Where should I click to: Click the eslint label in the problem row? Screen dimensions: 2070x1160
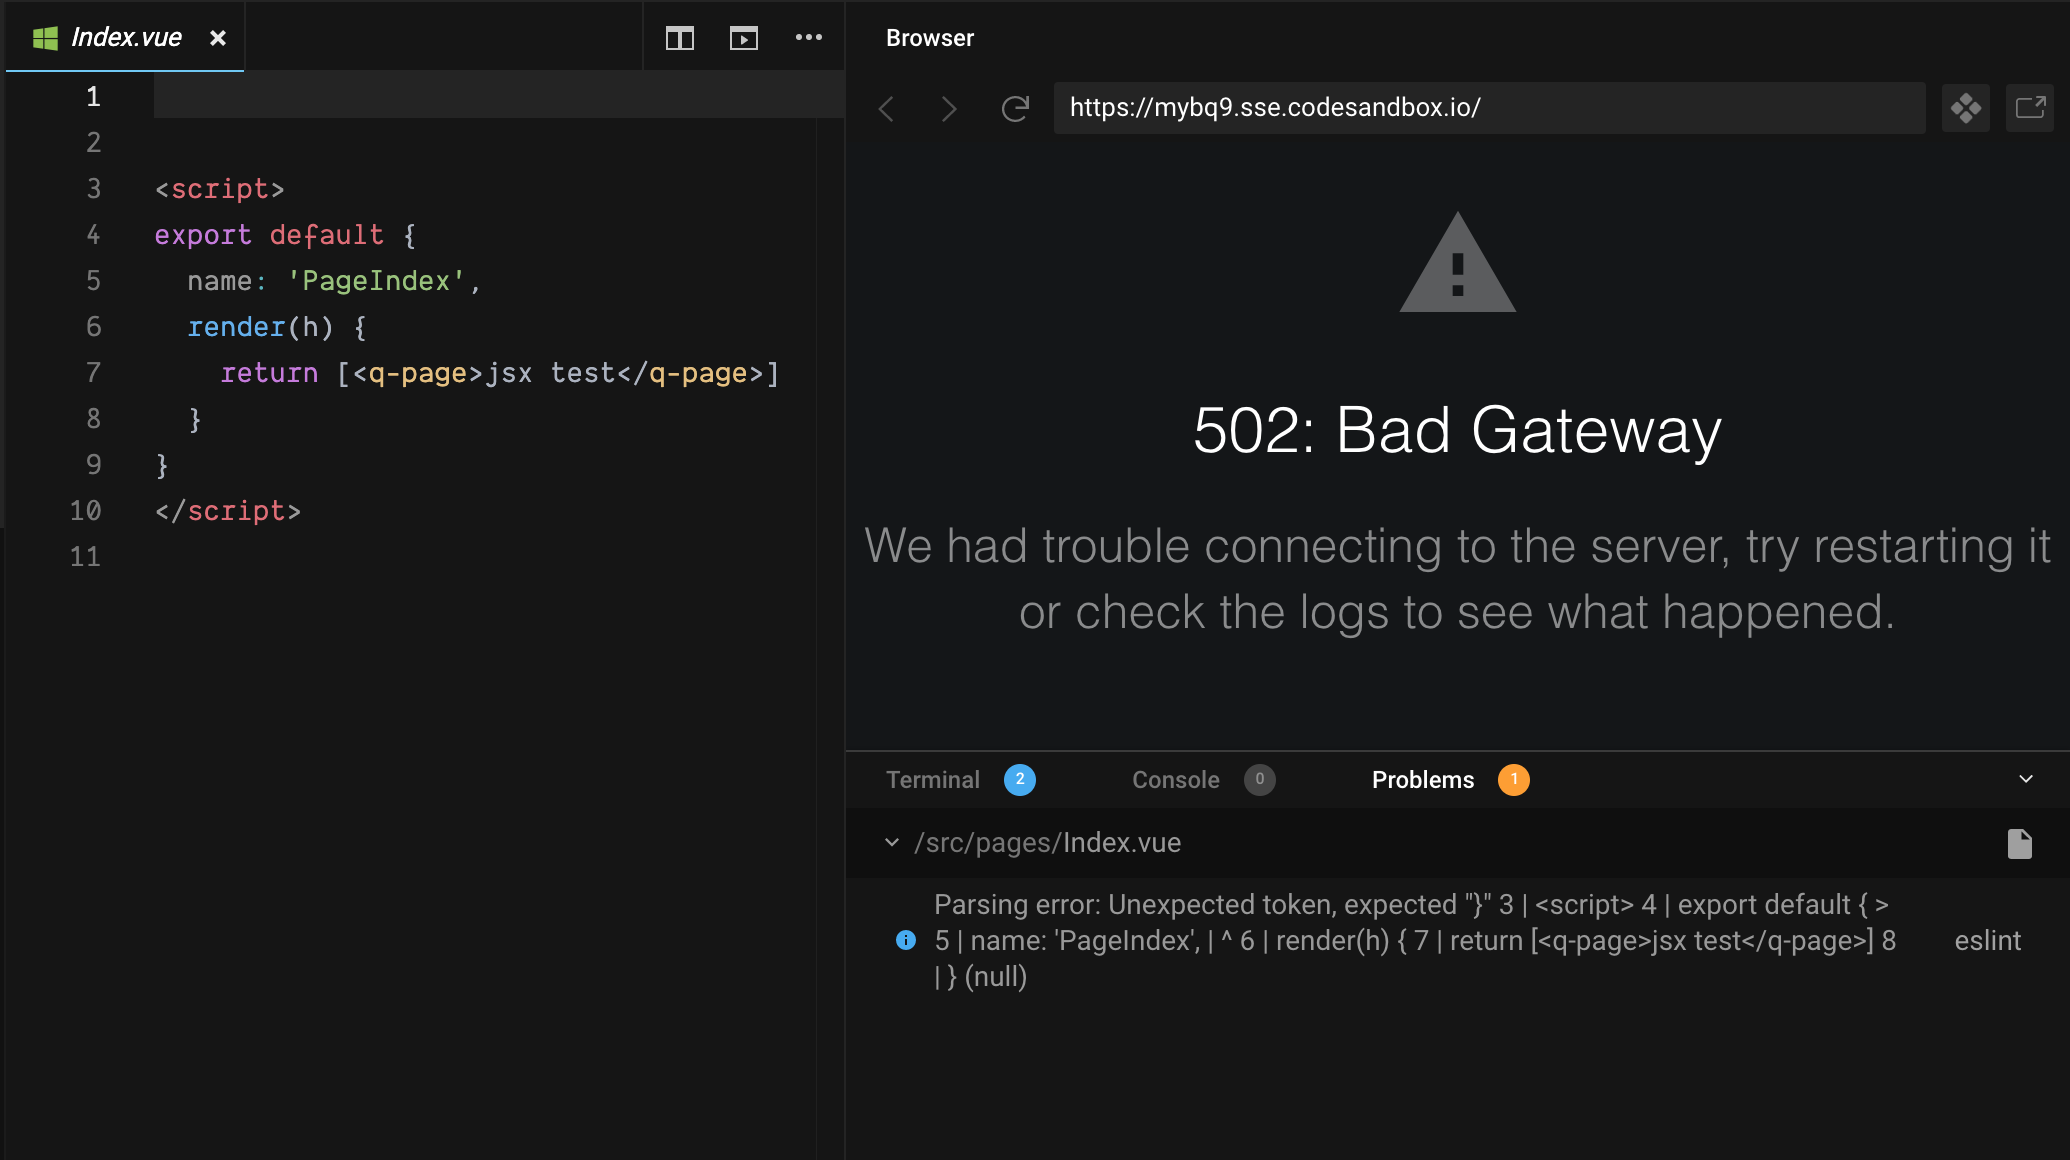(x=1987, y=940)
